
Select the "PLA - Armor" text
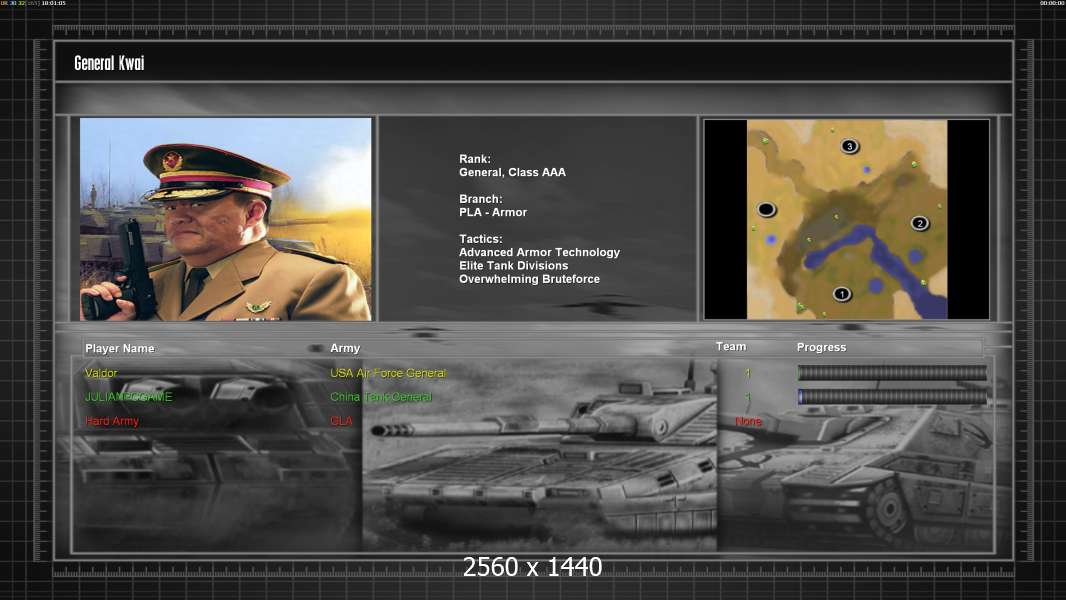click(493, 213)
